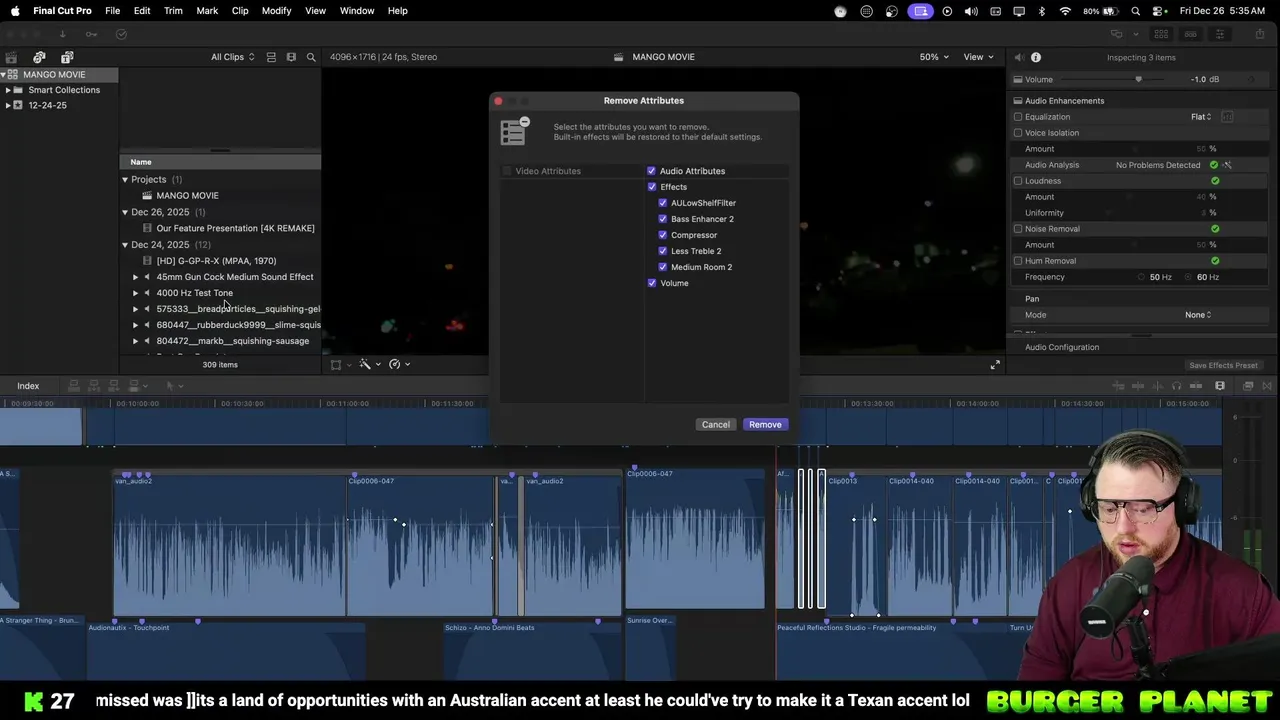Cancel the Remove Attributes dialog
1280x720 pixels.
click(x=716, y=425)
